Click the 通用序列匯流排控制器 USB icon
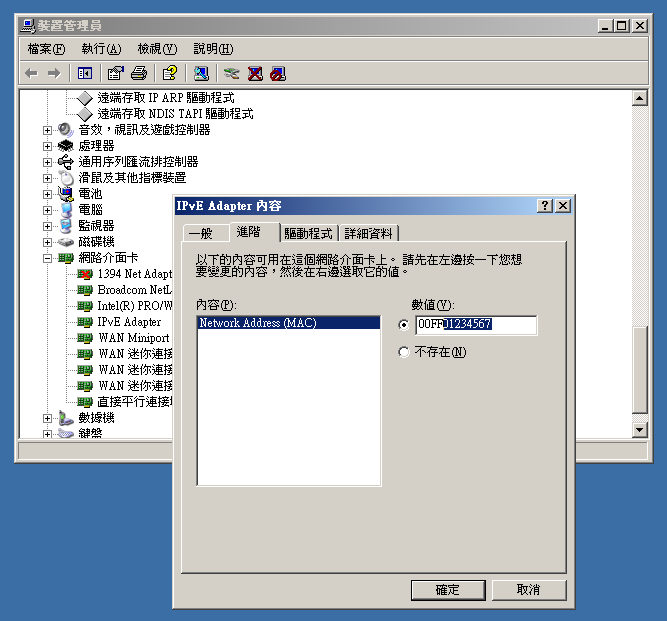667x621 pixels. 66,162
